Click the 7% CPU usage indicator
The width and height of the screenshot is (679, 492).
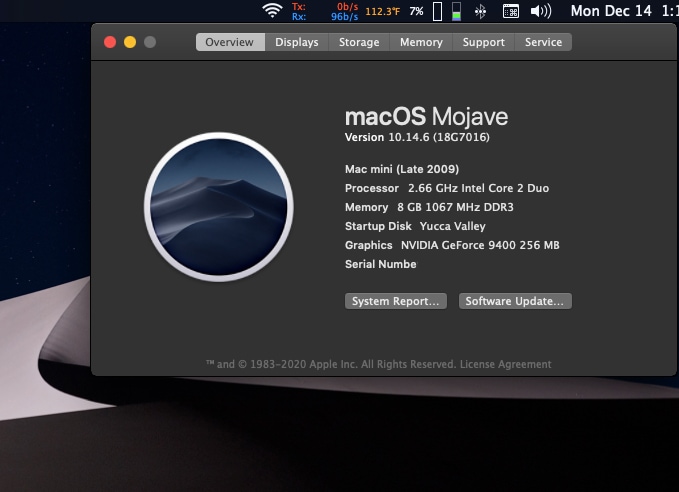point(416,11)
